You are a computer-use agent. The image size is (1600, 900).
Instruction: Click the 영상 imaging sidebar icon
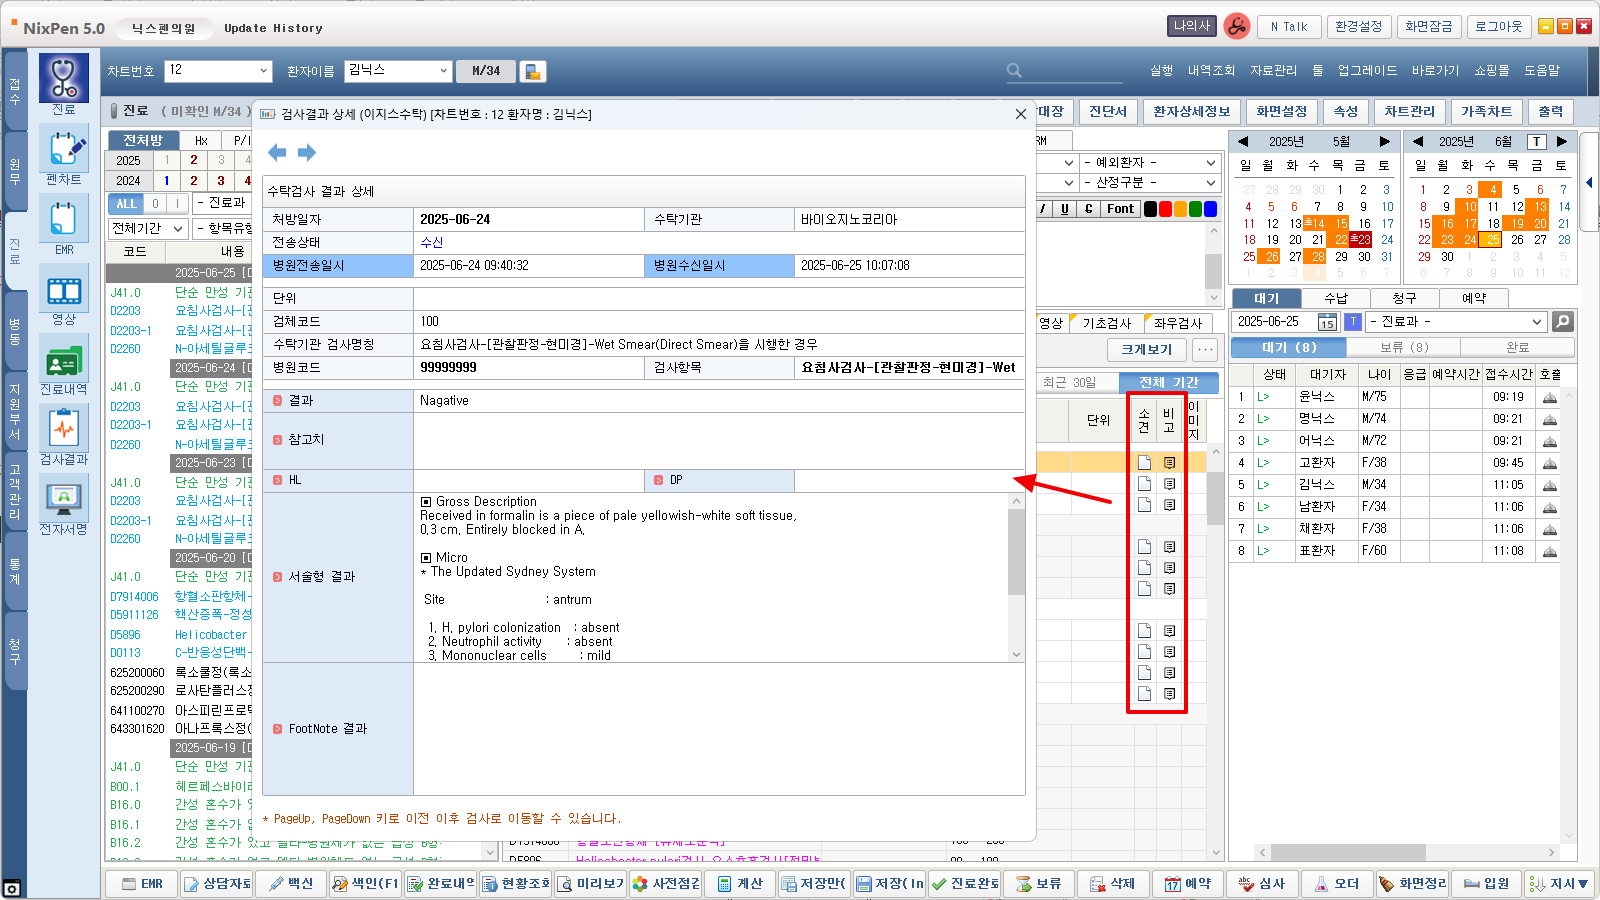tap(63, 290)
